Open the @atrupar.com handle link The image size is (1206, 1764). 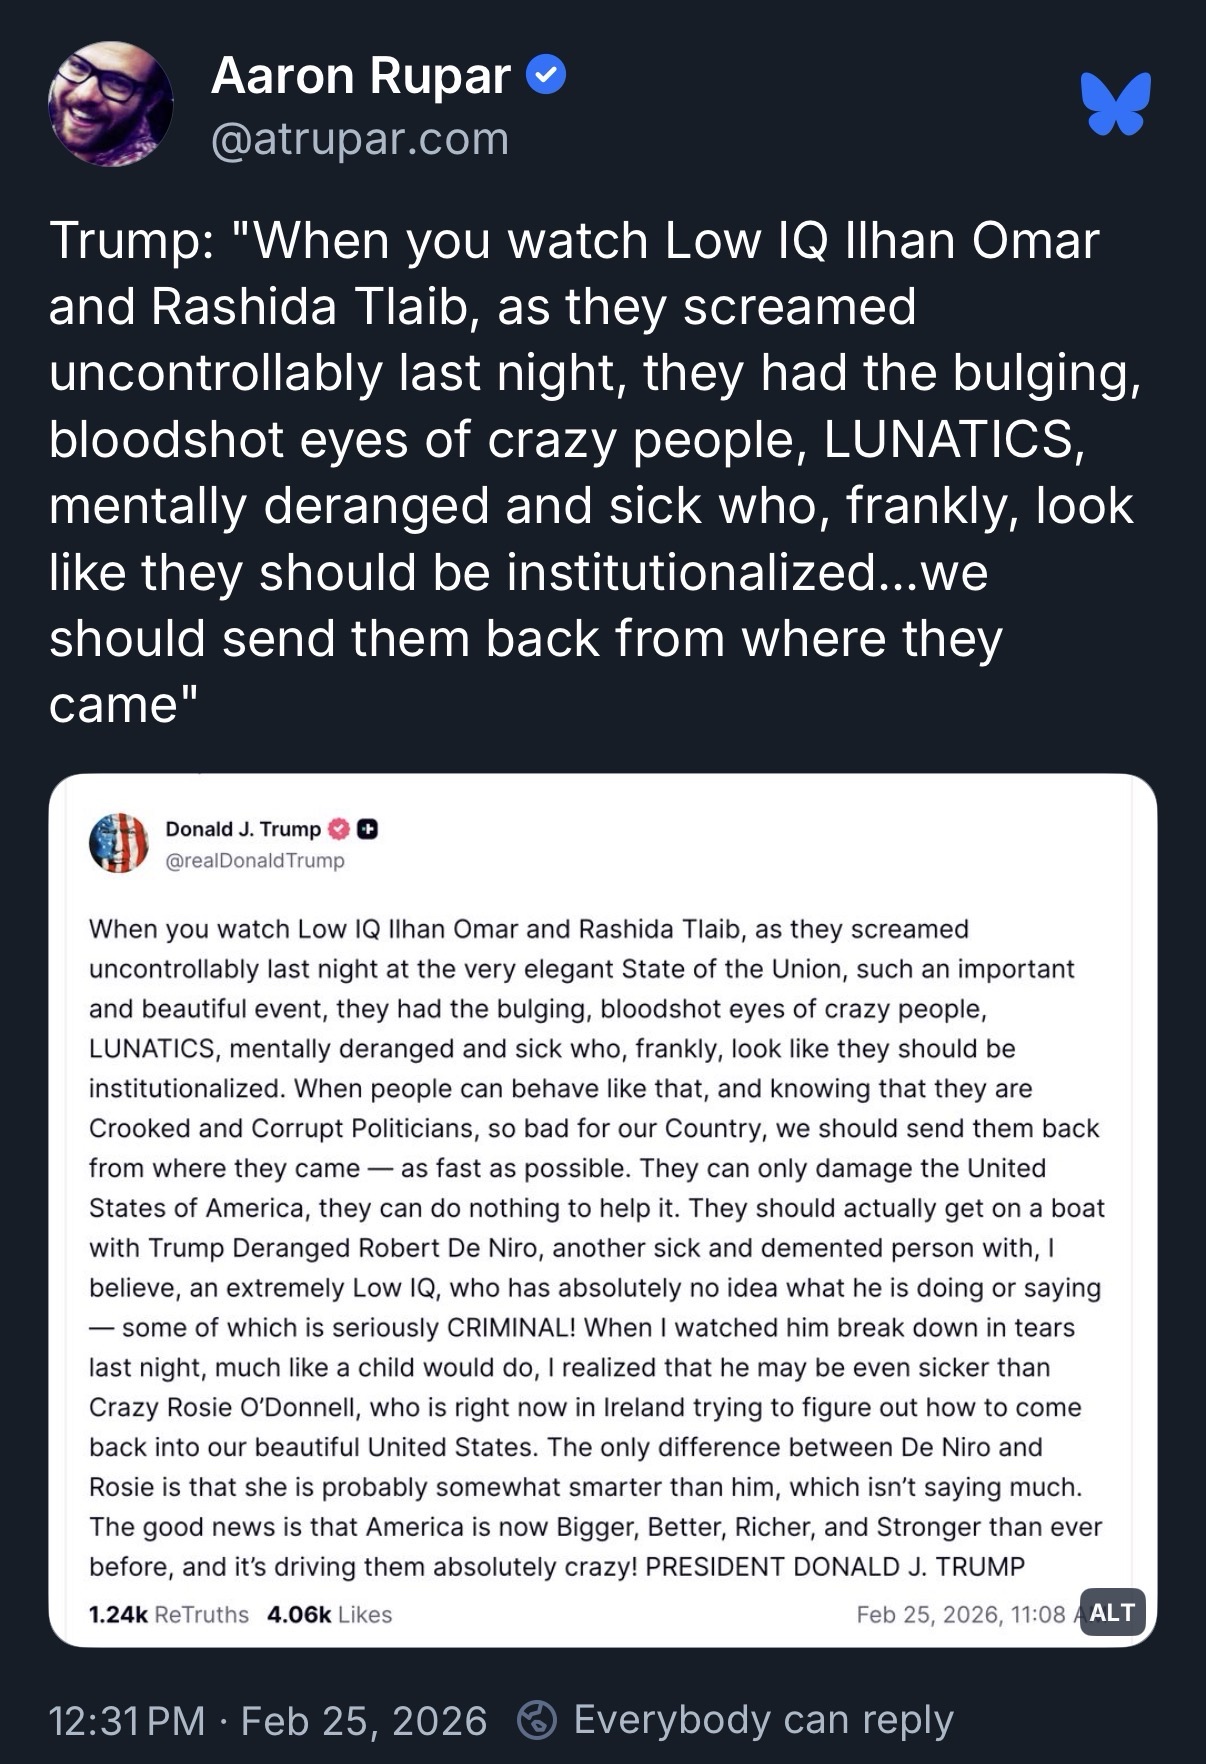[x=360, y=139]
